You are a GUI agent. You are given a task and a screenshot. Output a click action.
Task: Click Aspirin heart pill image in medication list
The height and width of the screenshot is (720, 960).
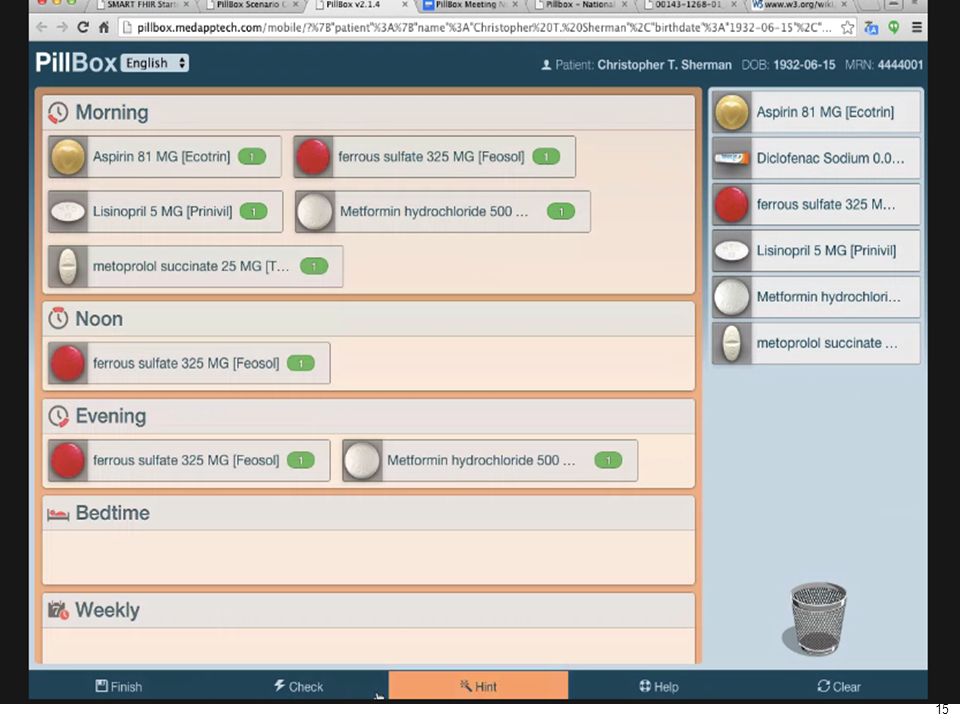732,112
